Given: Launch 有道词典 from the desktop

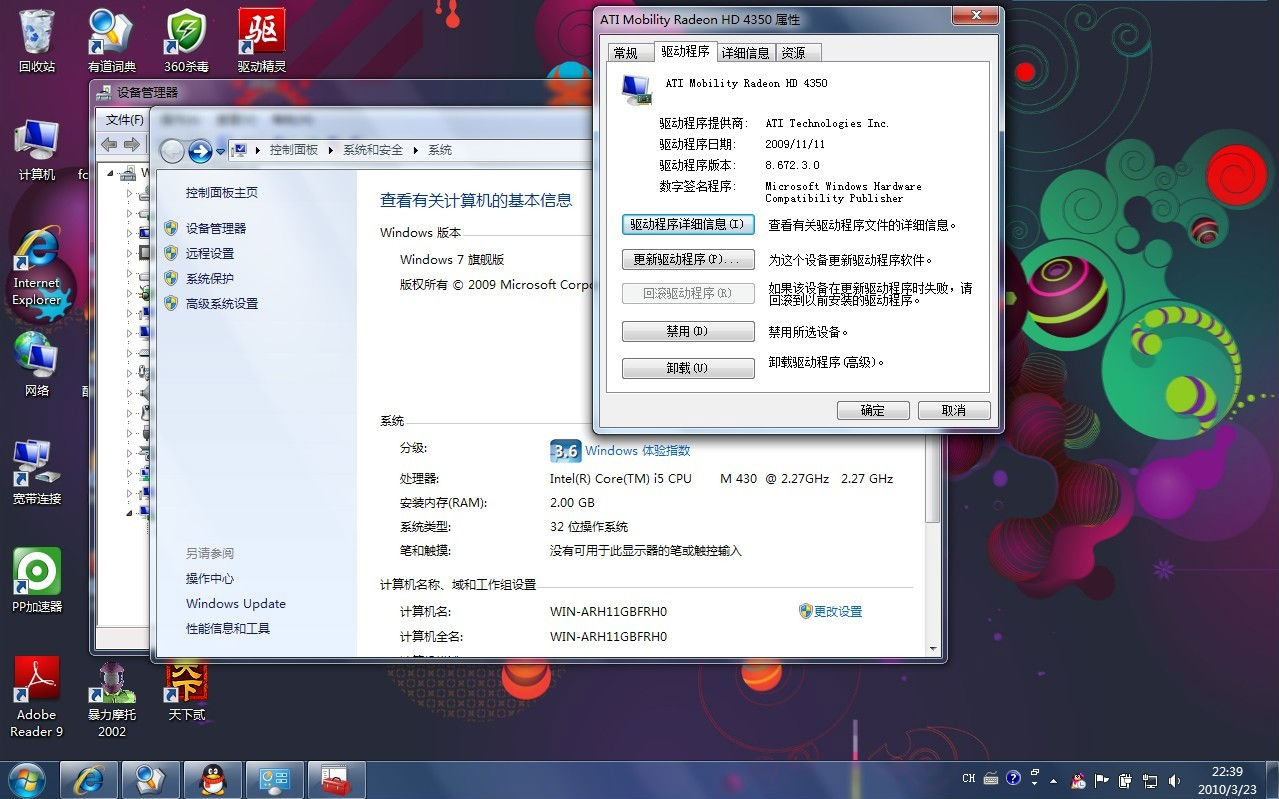Looking at the screenshot, I should [111, 41].
